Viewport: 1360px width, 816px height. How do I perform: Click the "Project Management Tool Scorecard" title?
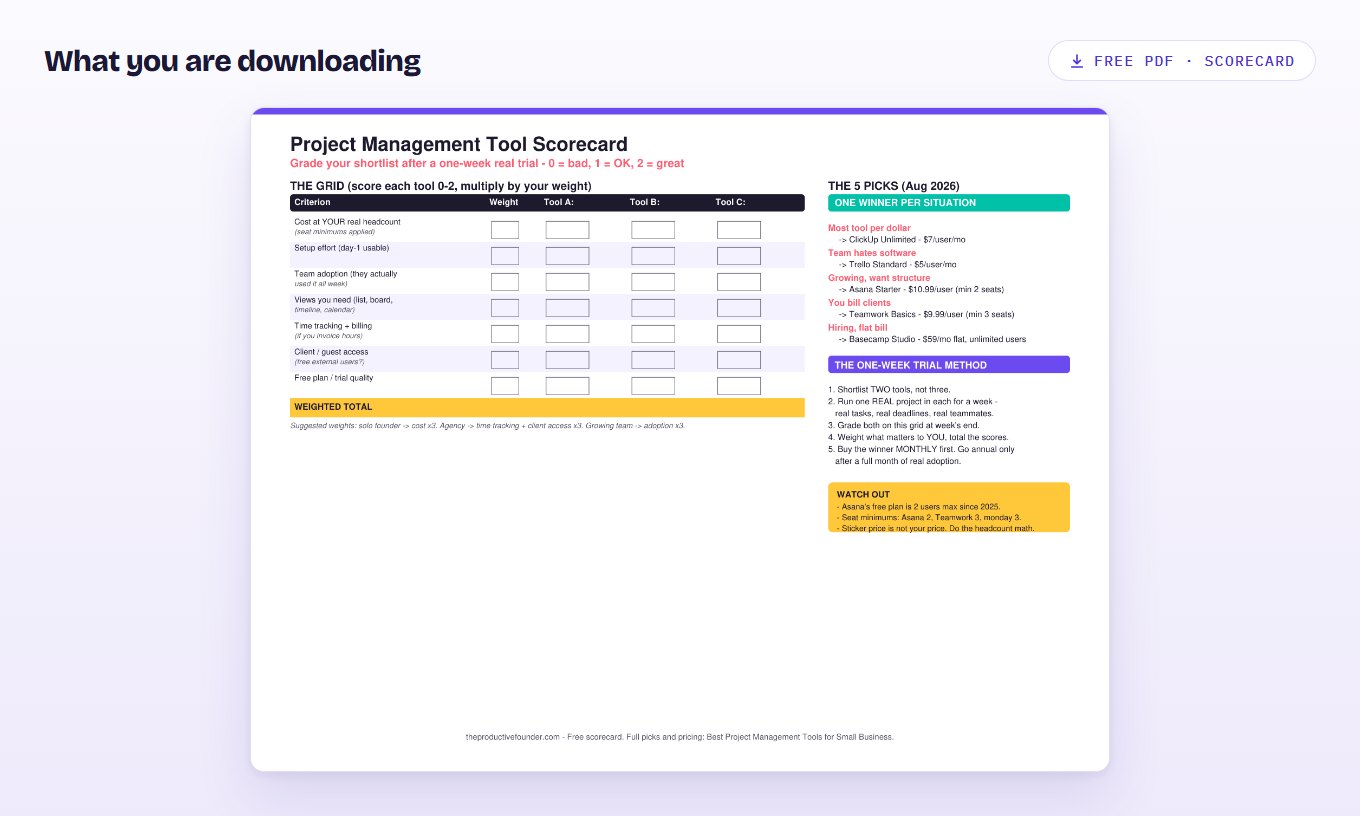tap(459, 144)
